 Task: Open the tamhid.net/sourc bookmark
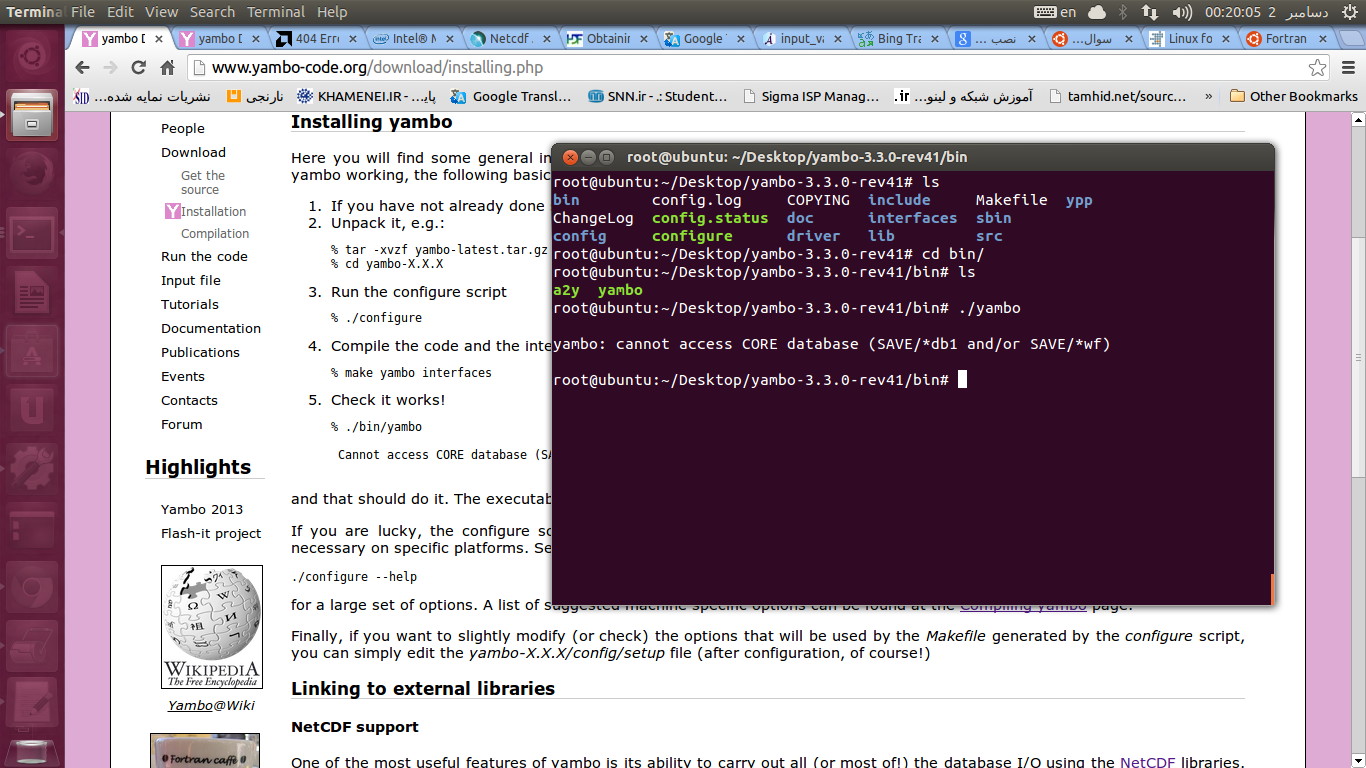click(1118, 97)
